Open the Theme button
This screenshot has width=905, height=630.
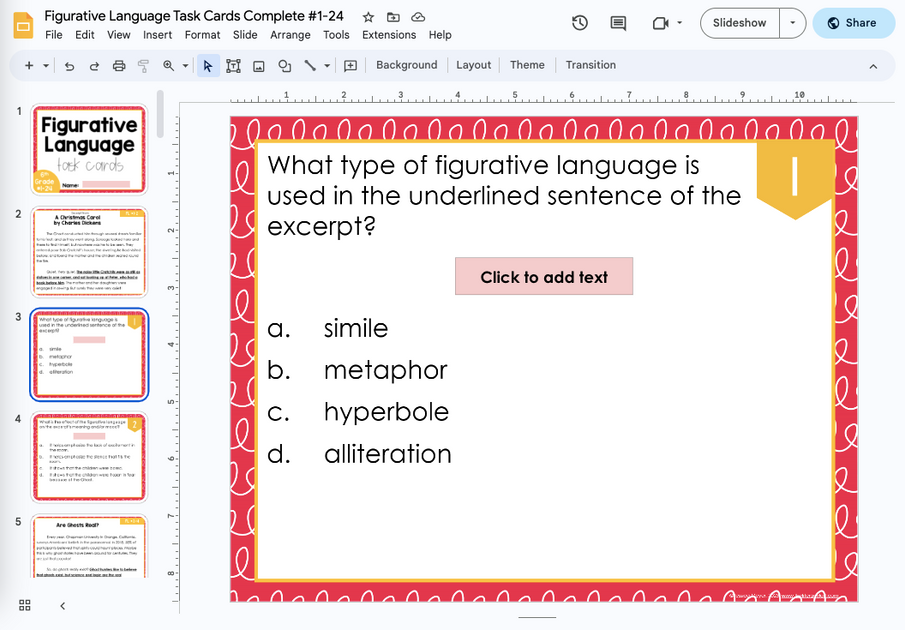point(527,65)
